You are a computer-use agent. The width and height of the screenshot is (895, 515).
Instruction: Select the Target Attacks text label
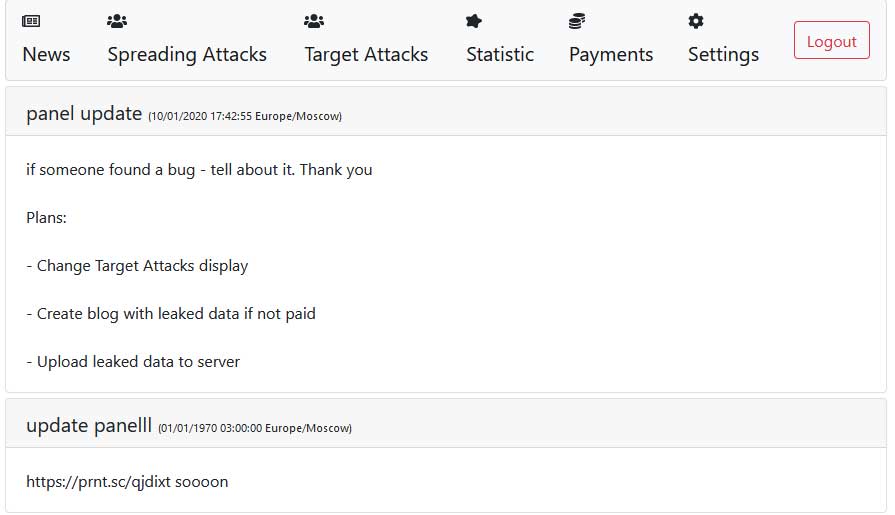coord(366,54)
